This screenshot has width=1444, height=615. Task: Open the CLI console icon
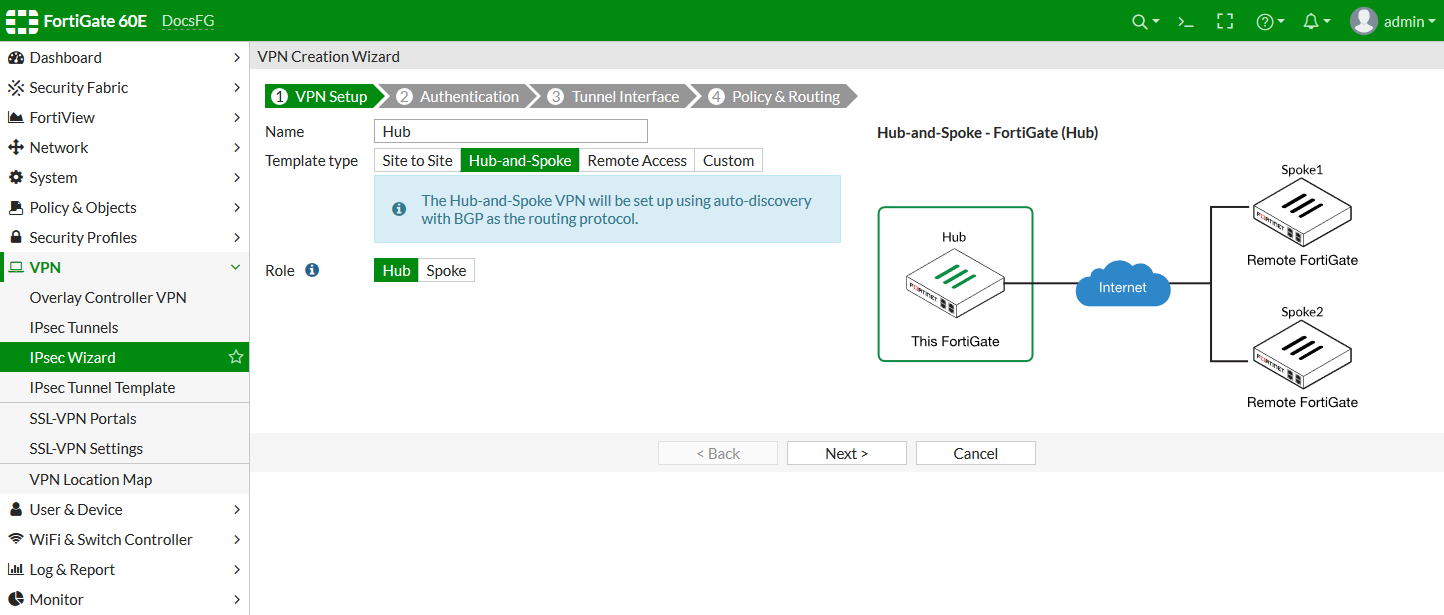[x=1184, y=20]
